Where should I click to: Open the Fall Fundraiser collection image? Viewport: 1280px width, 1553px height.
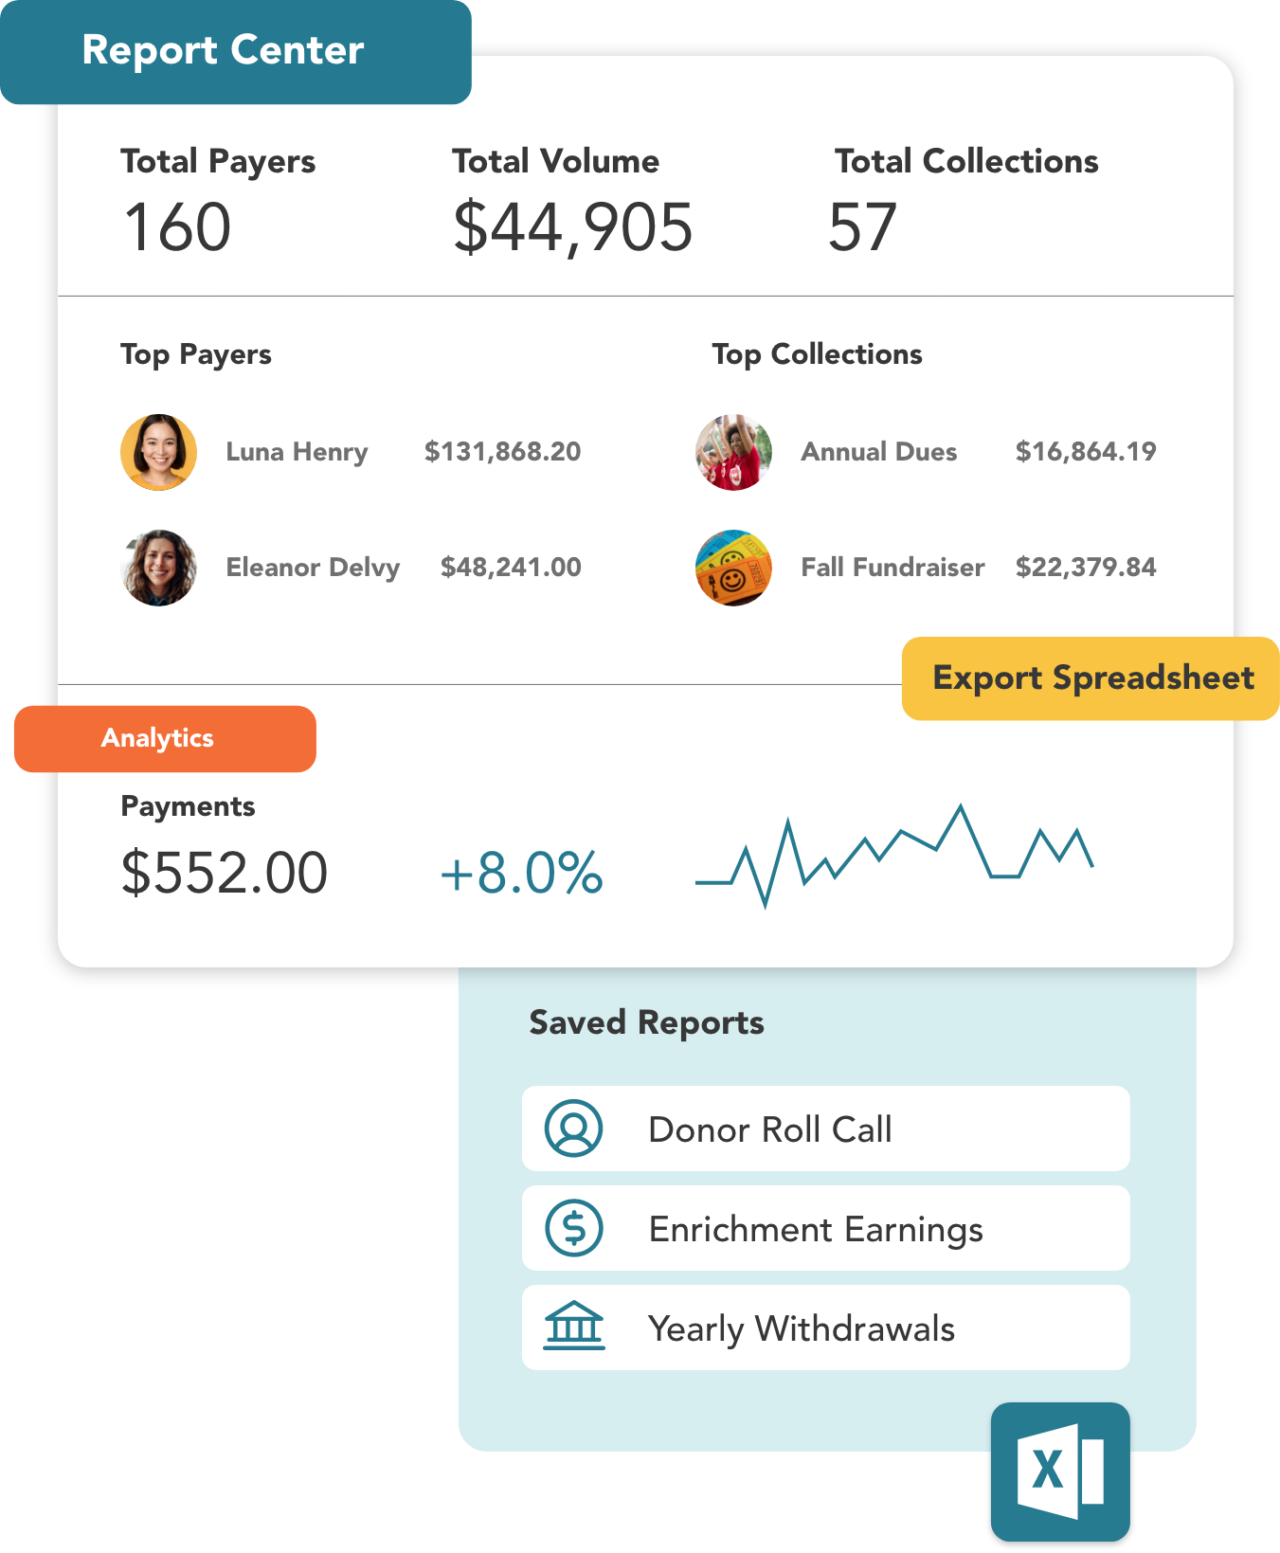733,568
